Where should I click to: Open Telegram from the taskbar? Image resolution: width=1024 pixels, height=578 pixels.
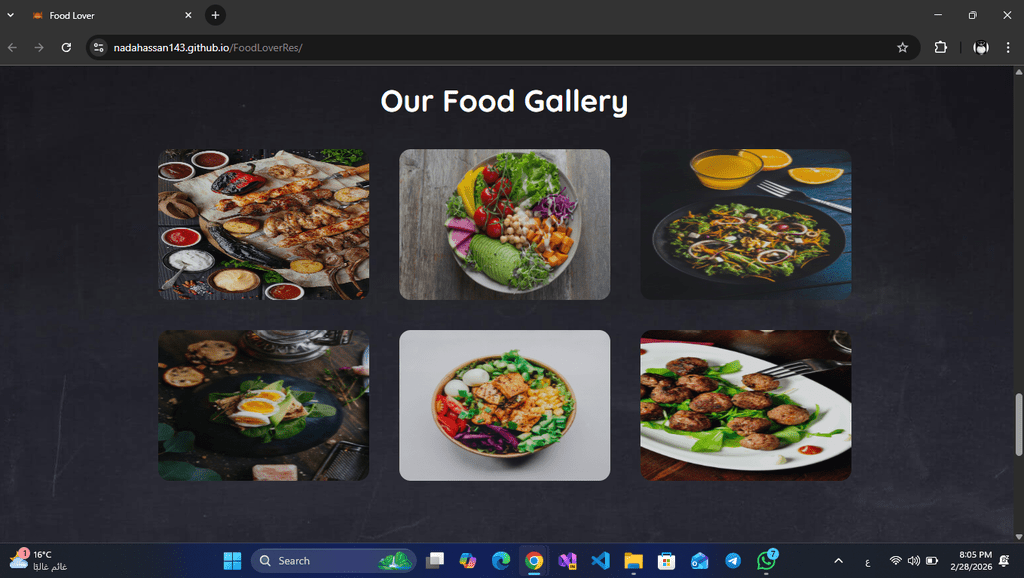[x=733, y=561]
